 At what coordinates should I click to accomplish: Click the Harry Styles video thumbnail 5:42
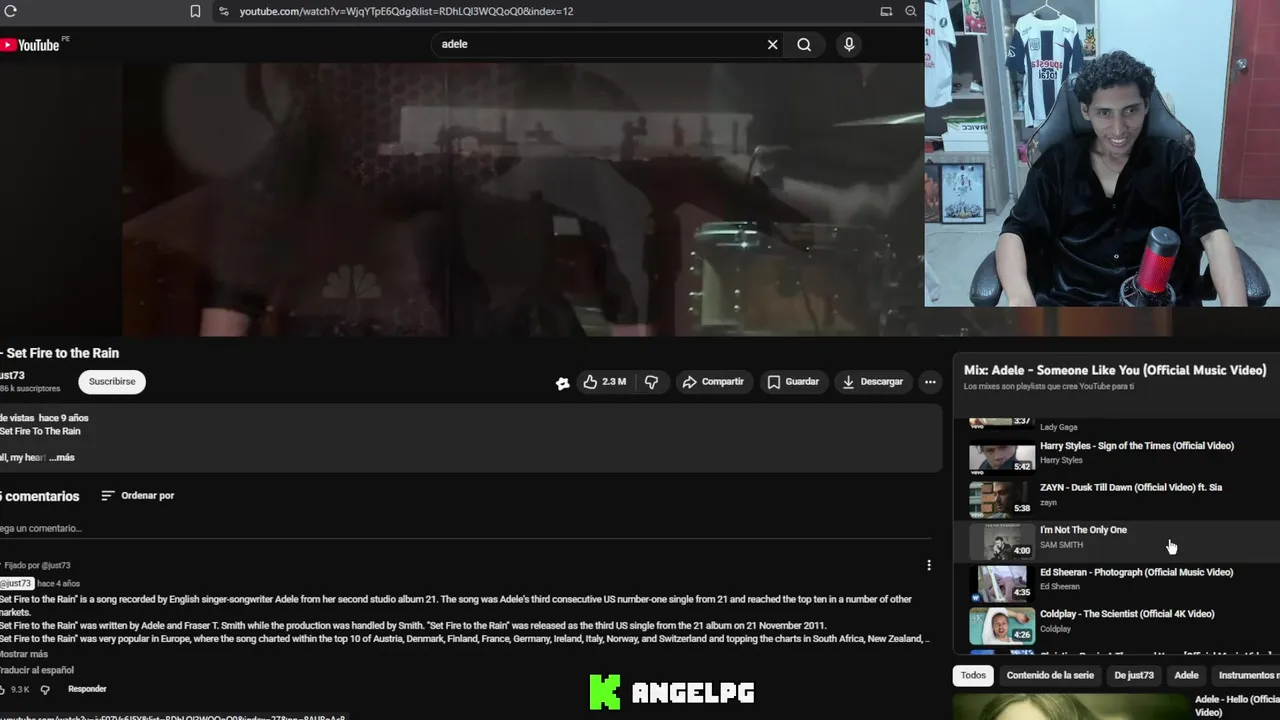tap(1002, 457)
